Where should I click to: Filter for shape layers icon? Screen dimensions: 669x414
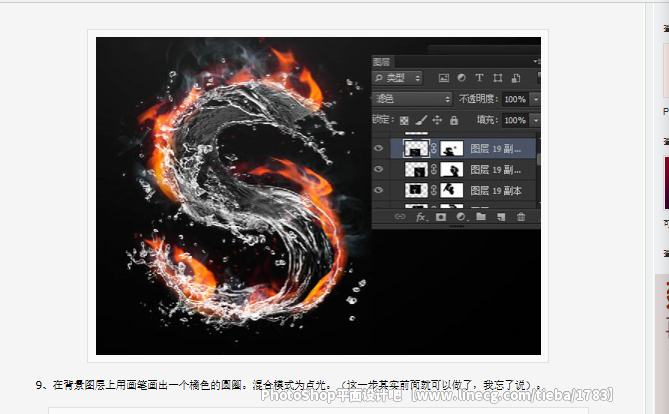(x=497, y=78)
